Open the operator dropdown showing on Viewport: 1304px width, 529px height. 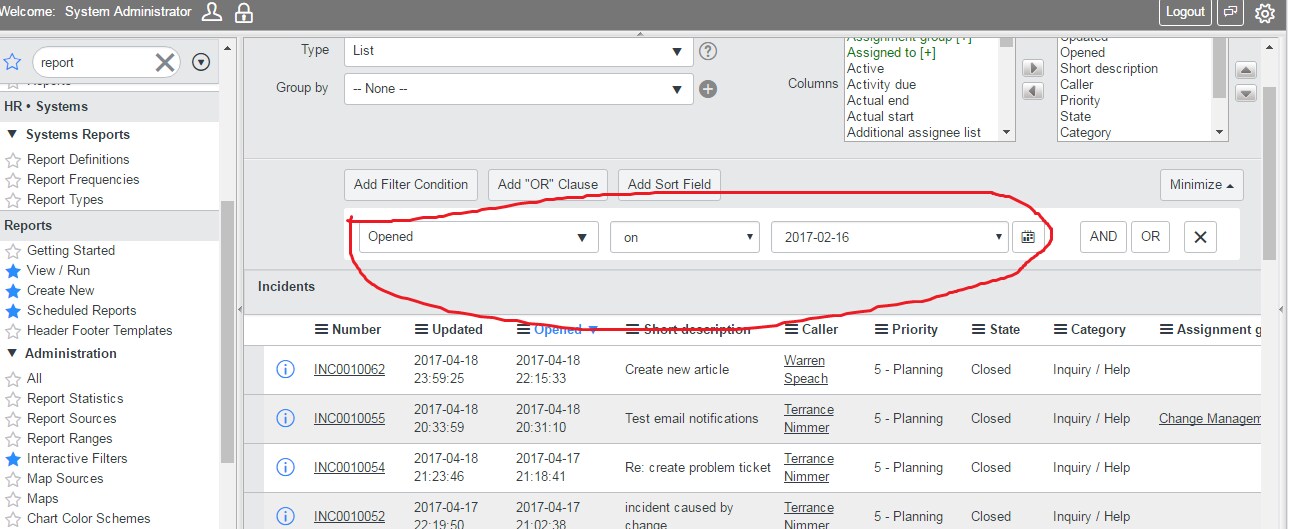pos(685,237)
